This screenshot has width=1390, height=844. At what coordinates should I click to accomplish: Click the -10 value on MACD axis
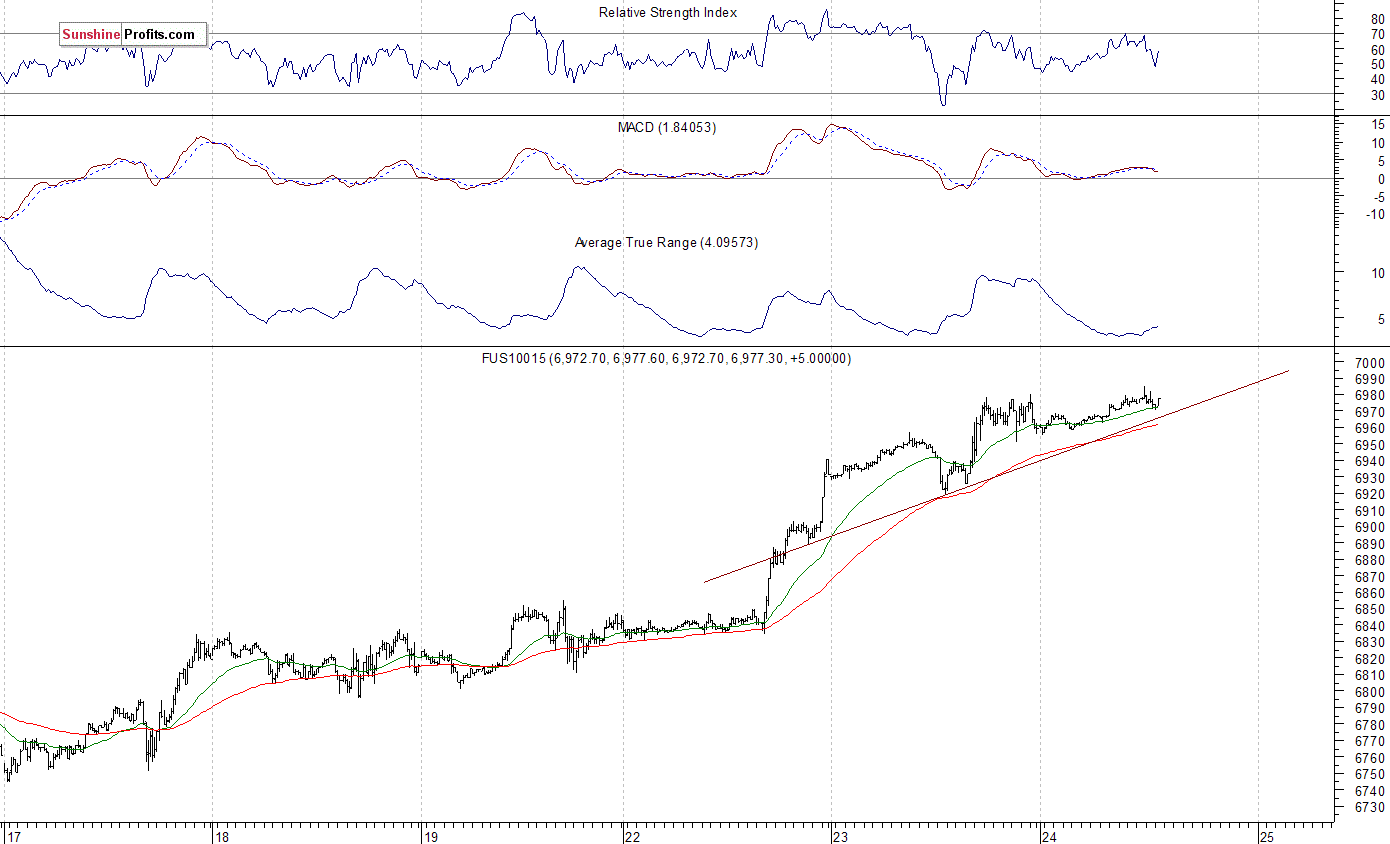[x=1376, y=214]
